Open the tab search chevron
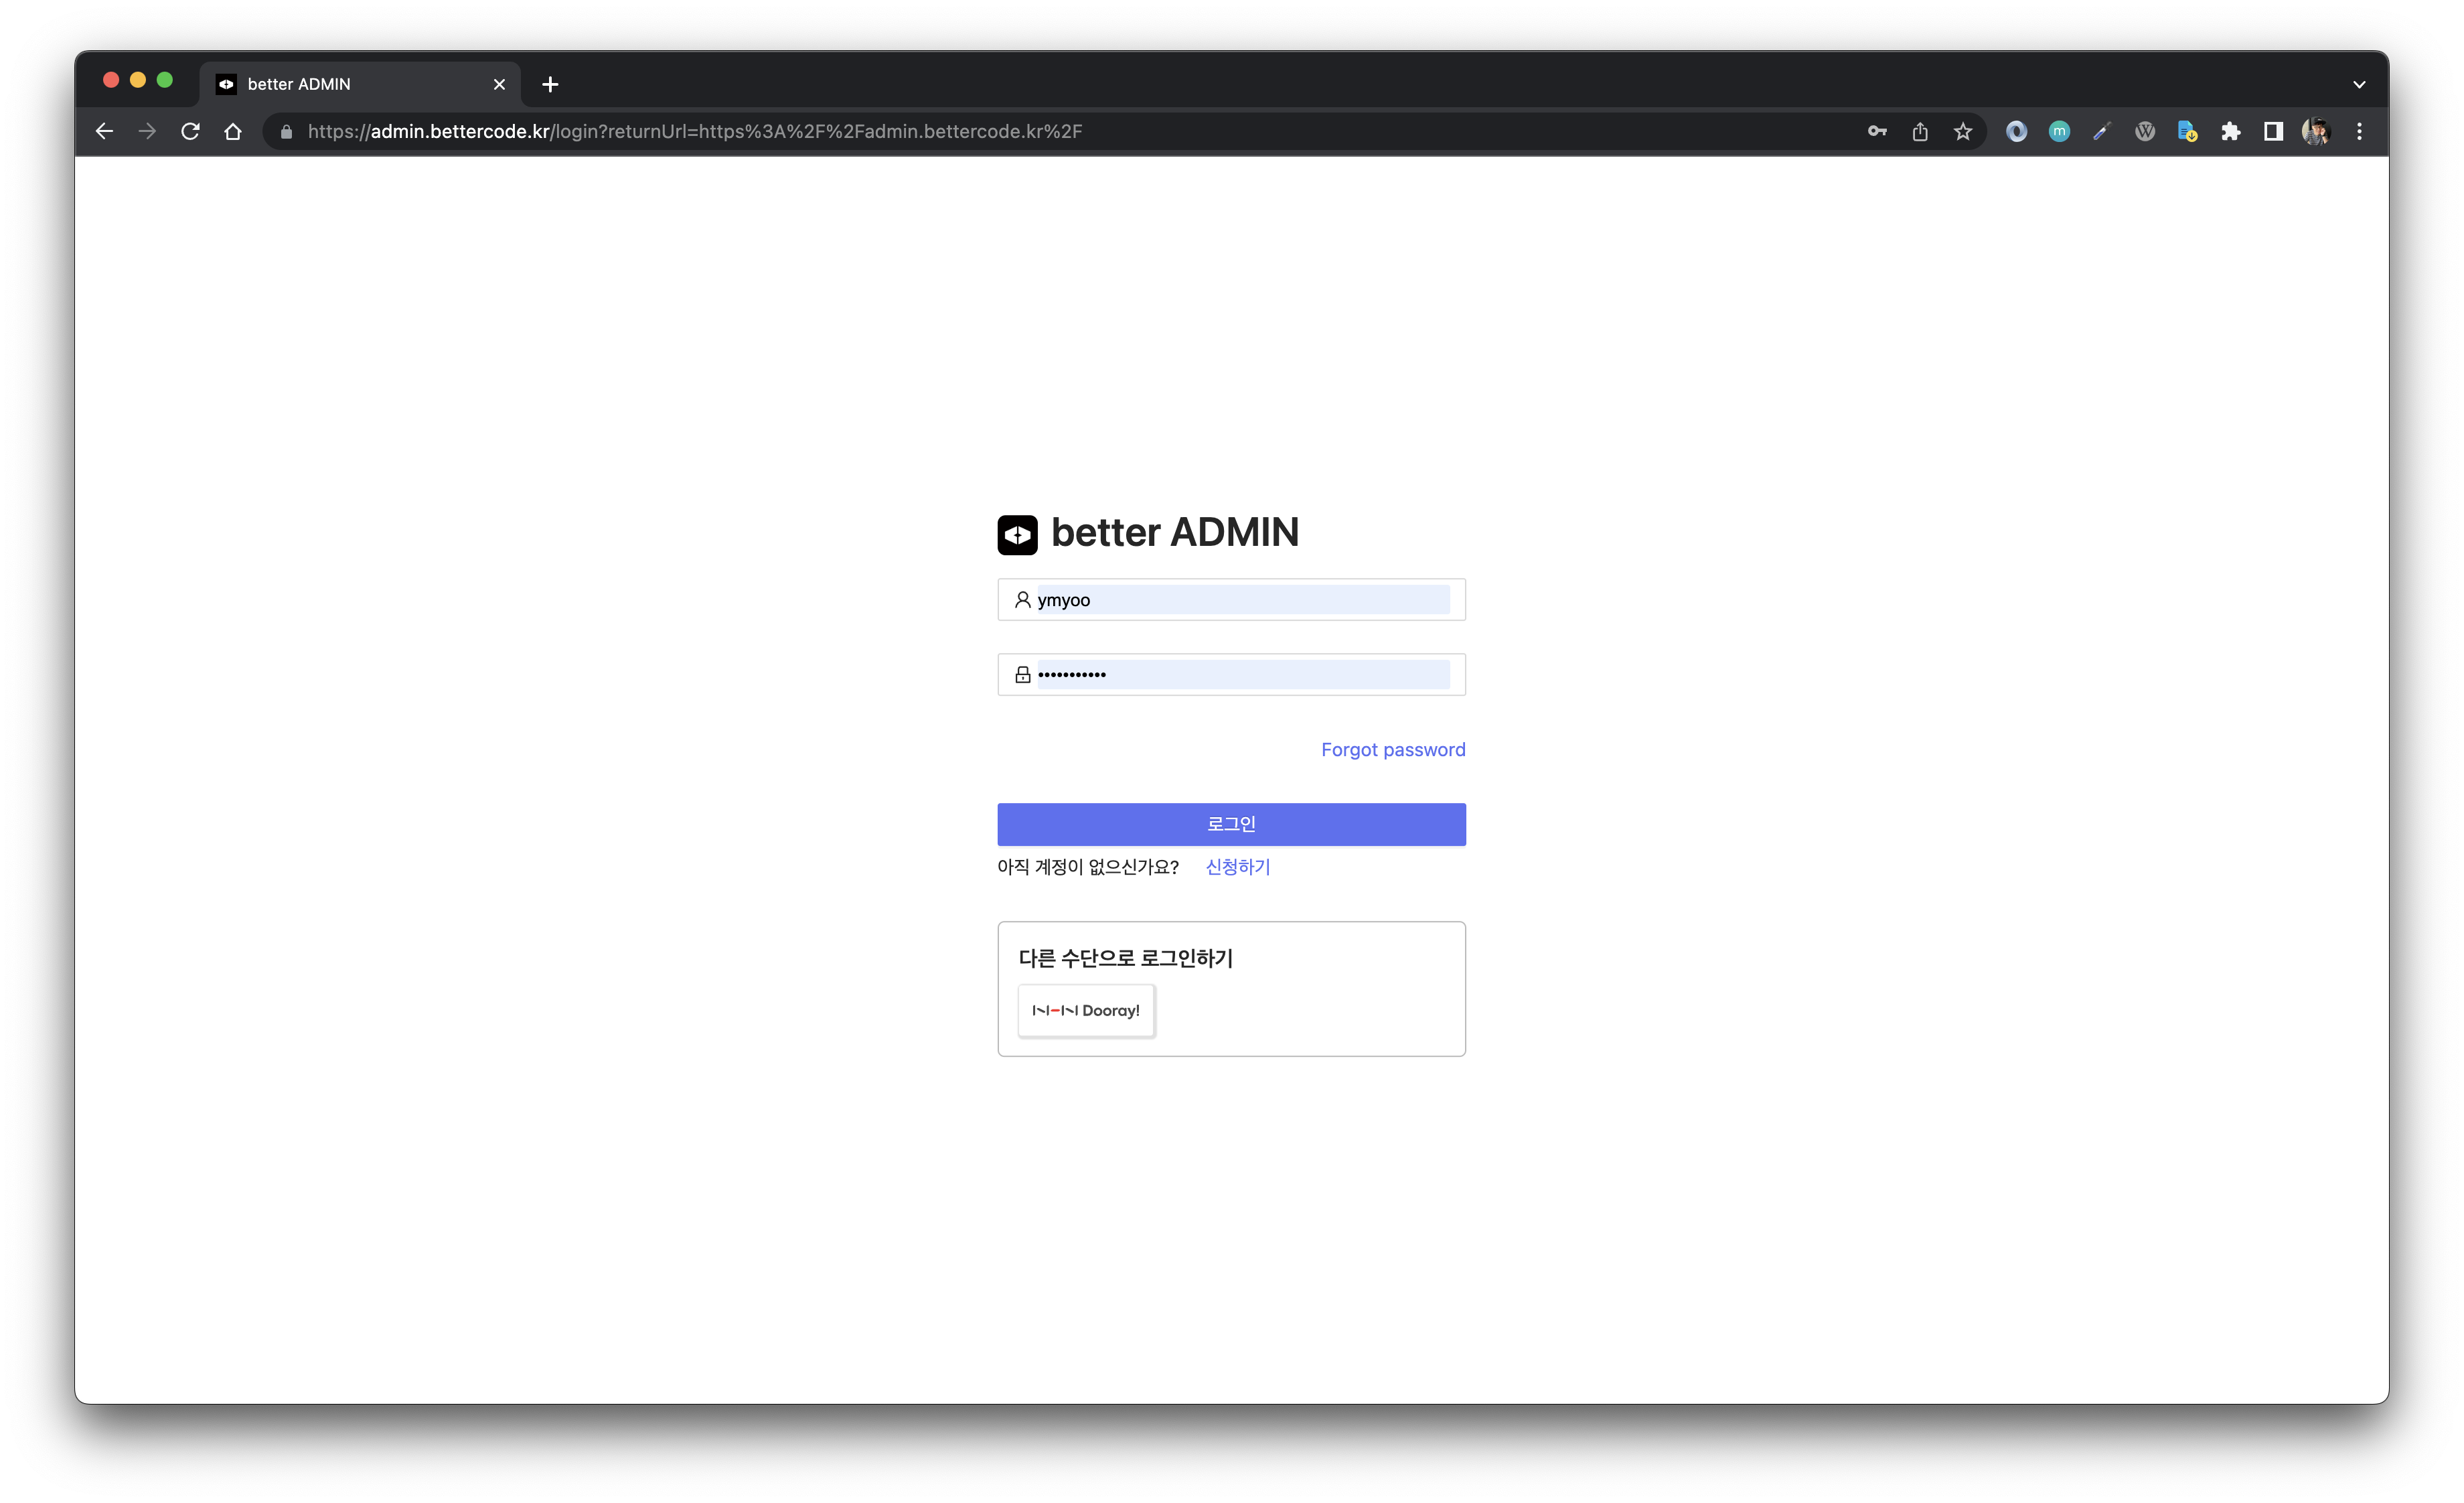 [2359, 84]
